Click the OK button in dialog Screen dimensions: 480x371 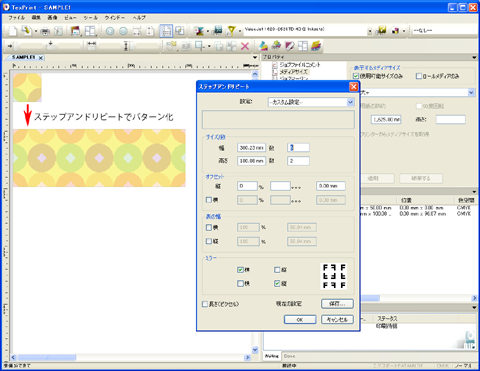coord(300,319)
